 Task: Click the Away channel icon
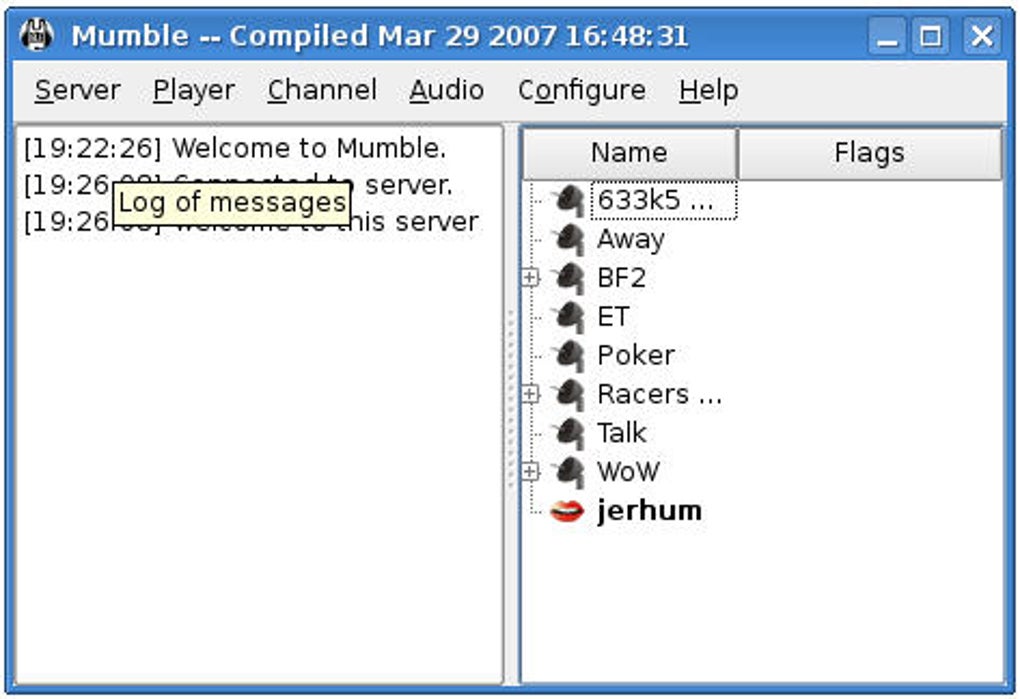click(x=570, y=239)
